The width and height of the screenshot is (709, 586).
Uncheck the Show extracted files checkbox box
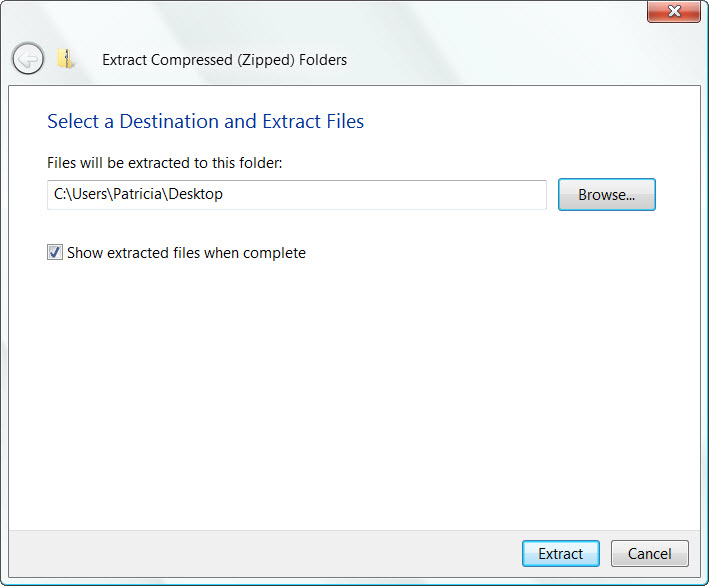pos(55,252)
